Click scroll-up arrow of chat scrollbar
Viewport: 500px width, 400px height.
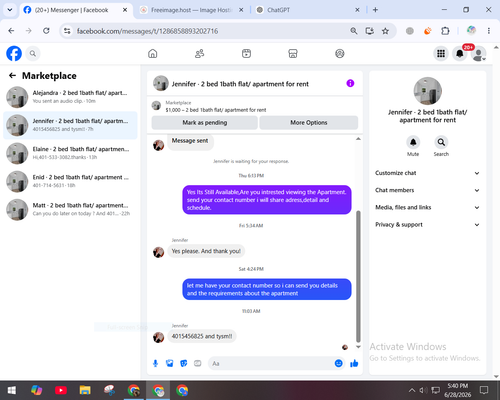click(x=358, y=139)
